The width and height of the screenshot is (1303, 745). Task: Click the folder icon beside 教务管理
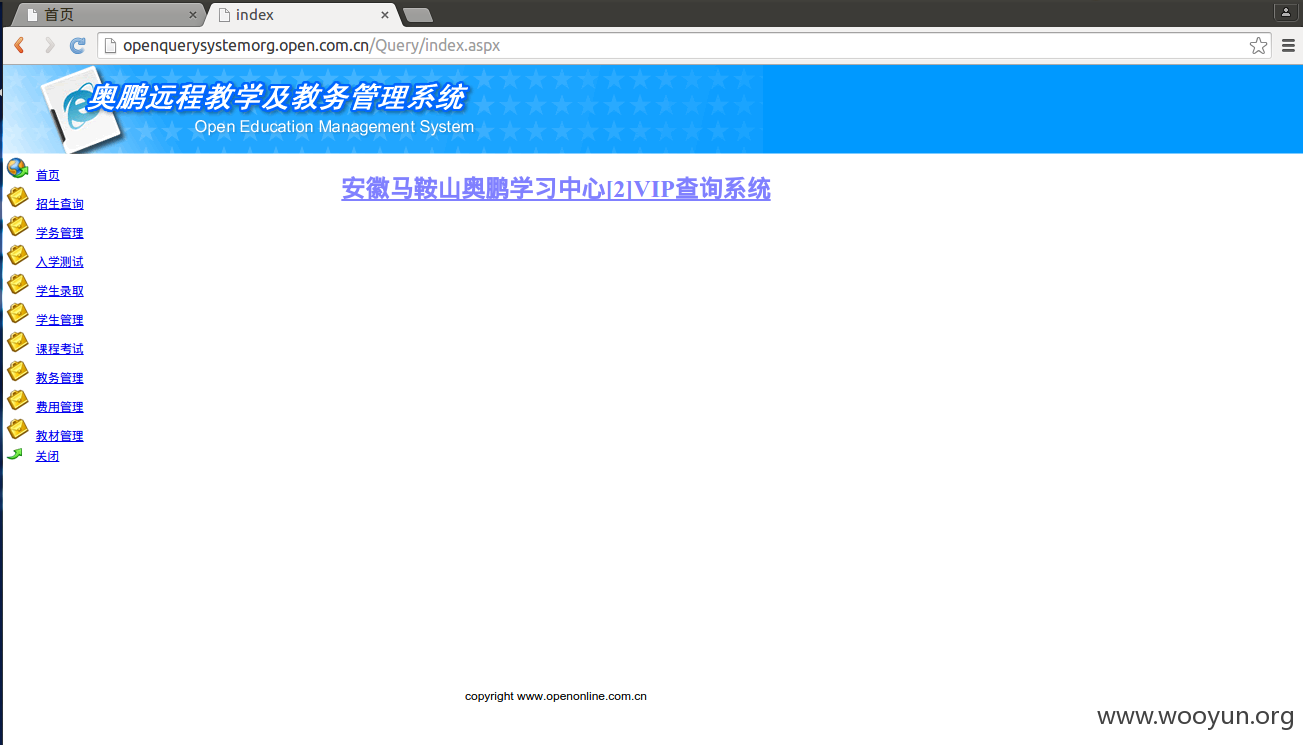pos(17,371)
